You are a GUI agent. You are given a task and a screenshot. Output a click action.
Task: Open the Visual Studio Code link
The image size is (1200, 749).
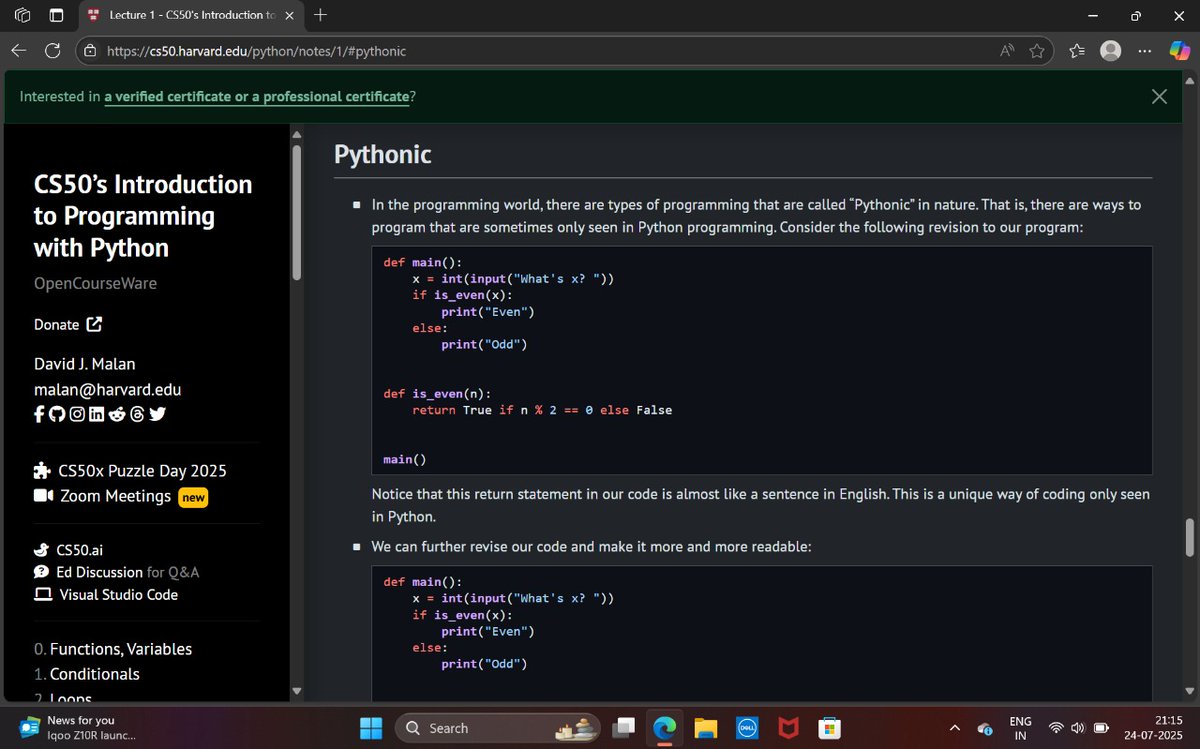tap(119, 595)
